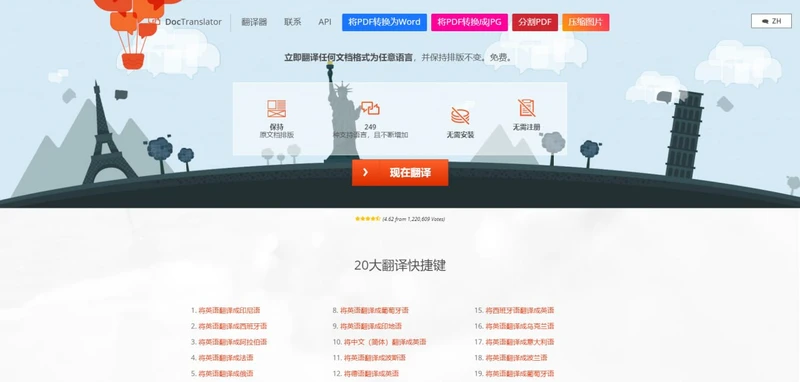Open the API menu link
This screenshot has width=800, height=382.
[324, 22]
